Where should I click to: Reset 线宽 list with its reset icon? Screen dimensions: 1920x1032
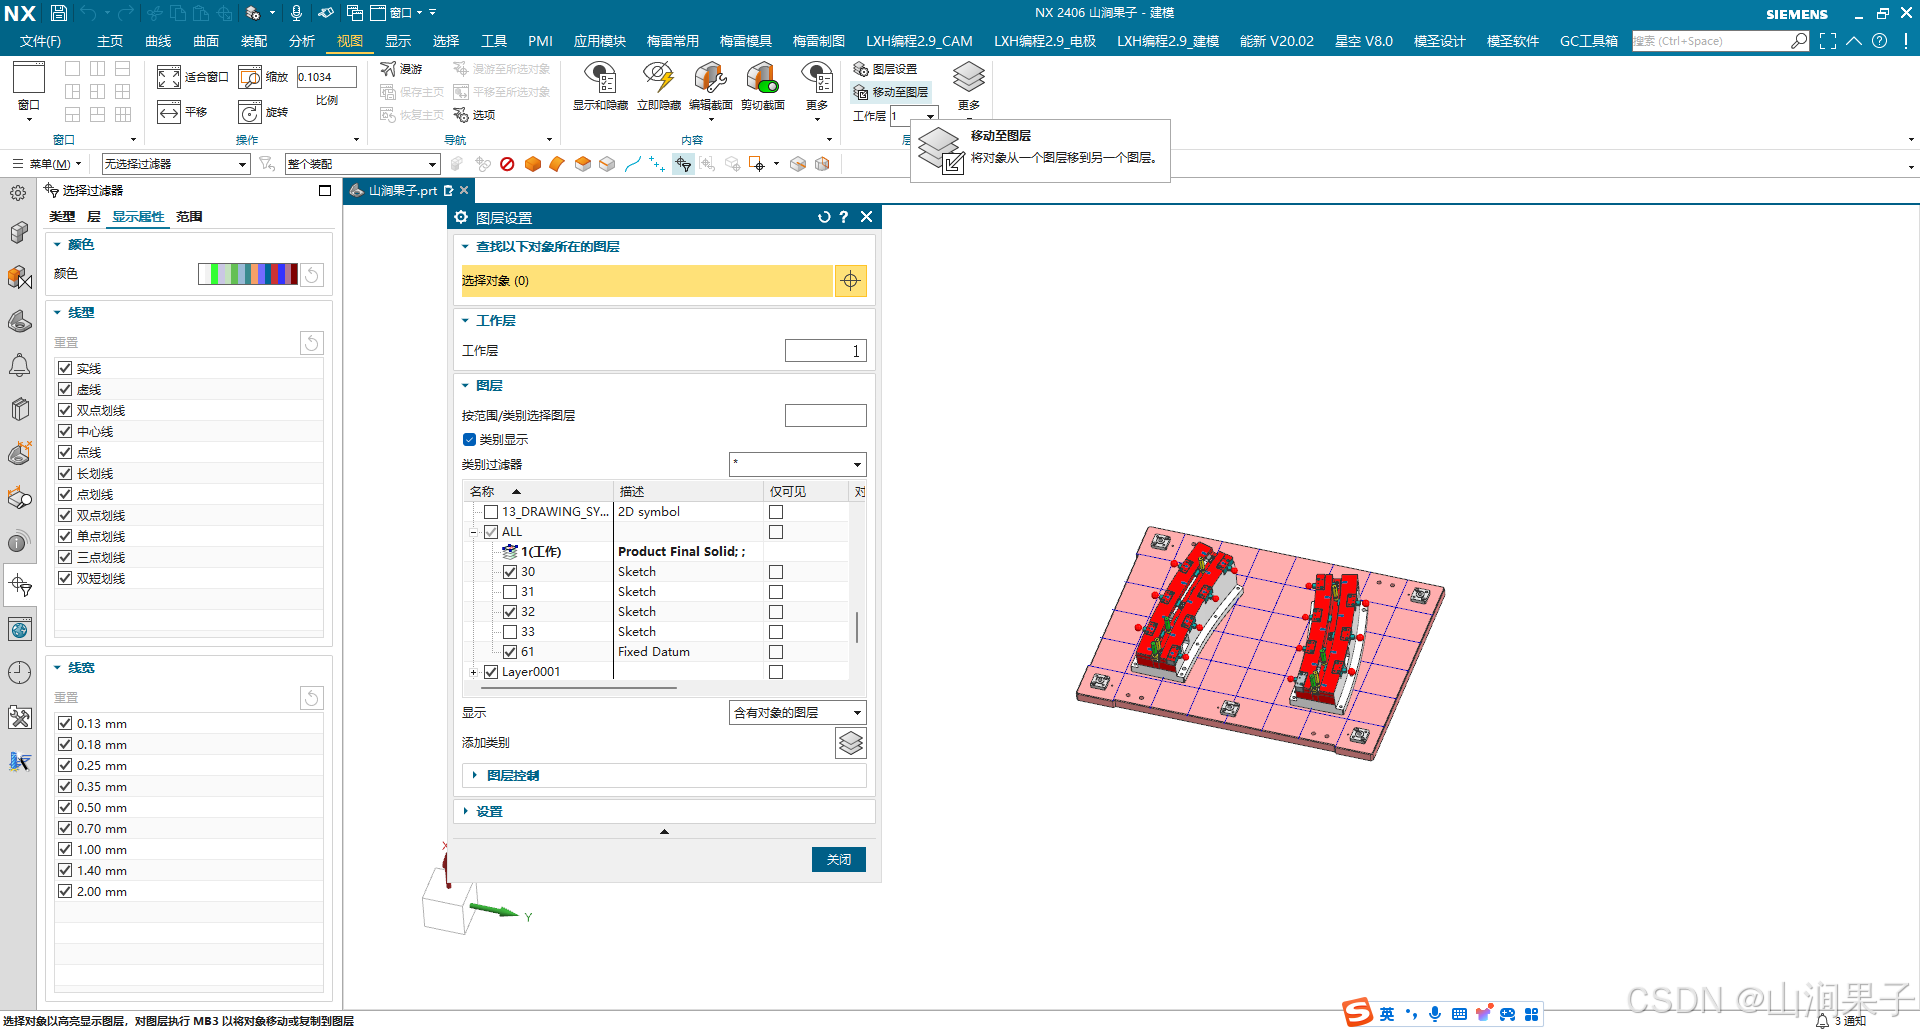pos(311,698)
